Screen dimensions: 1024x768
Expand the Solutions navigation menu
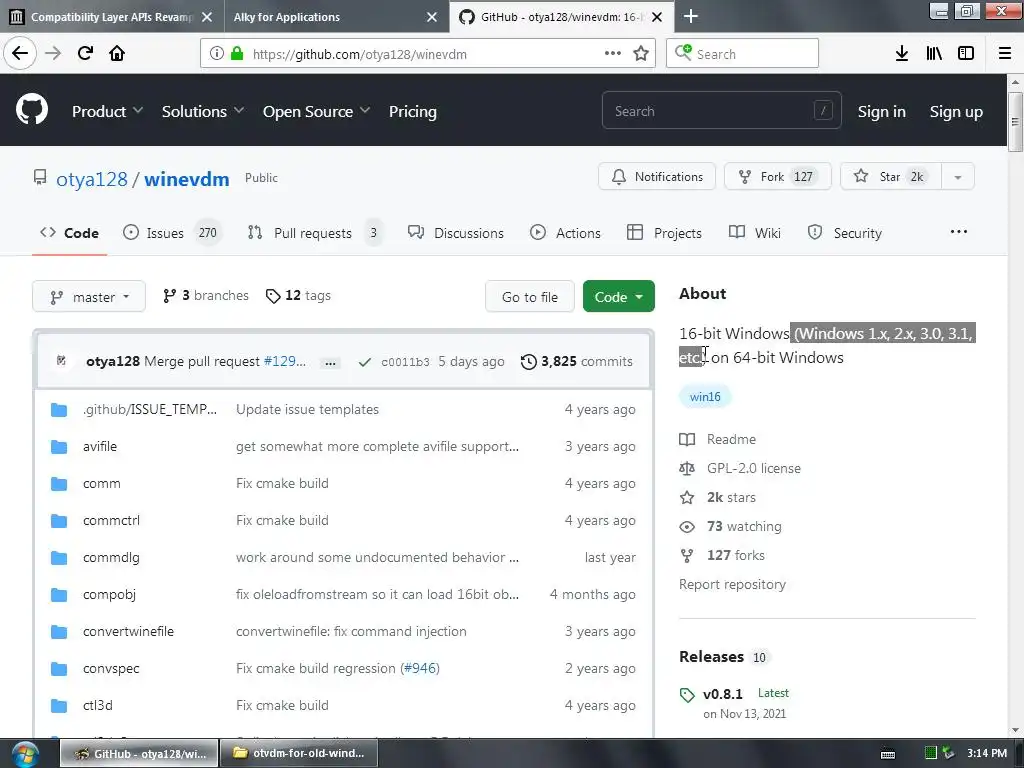(202, 112)
